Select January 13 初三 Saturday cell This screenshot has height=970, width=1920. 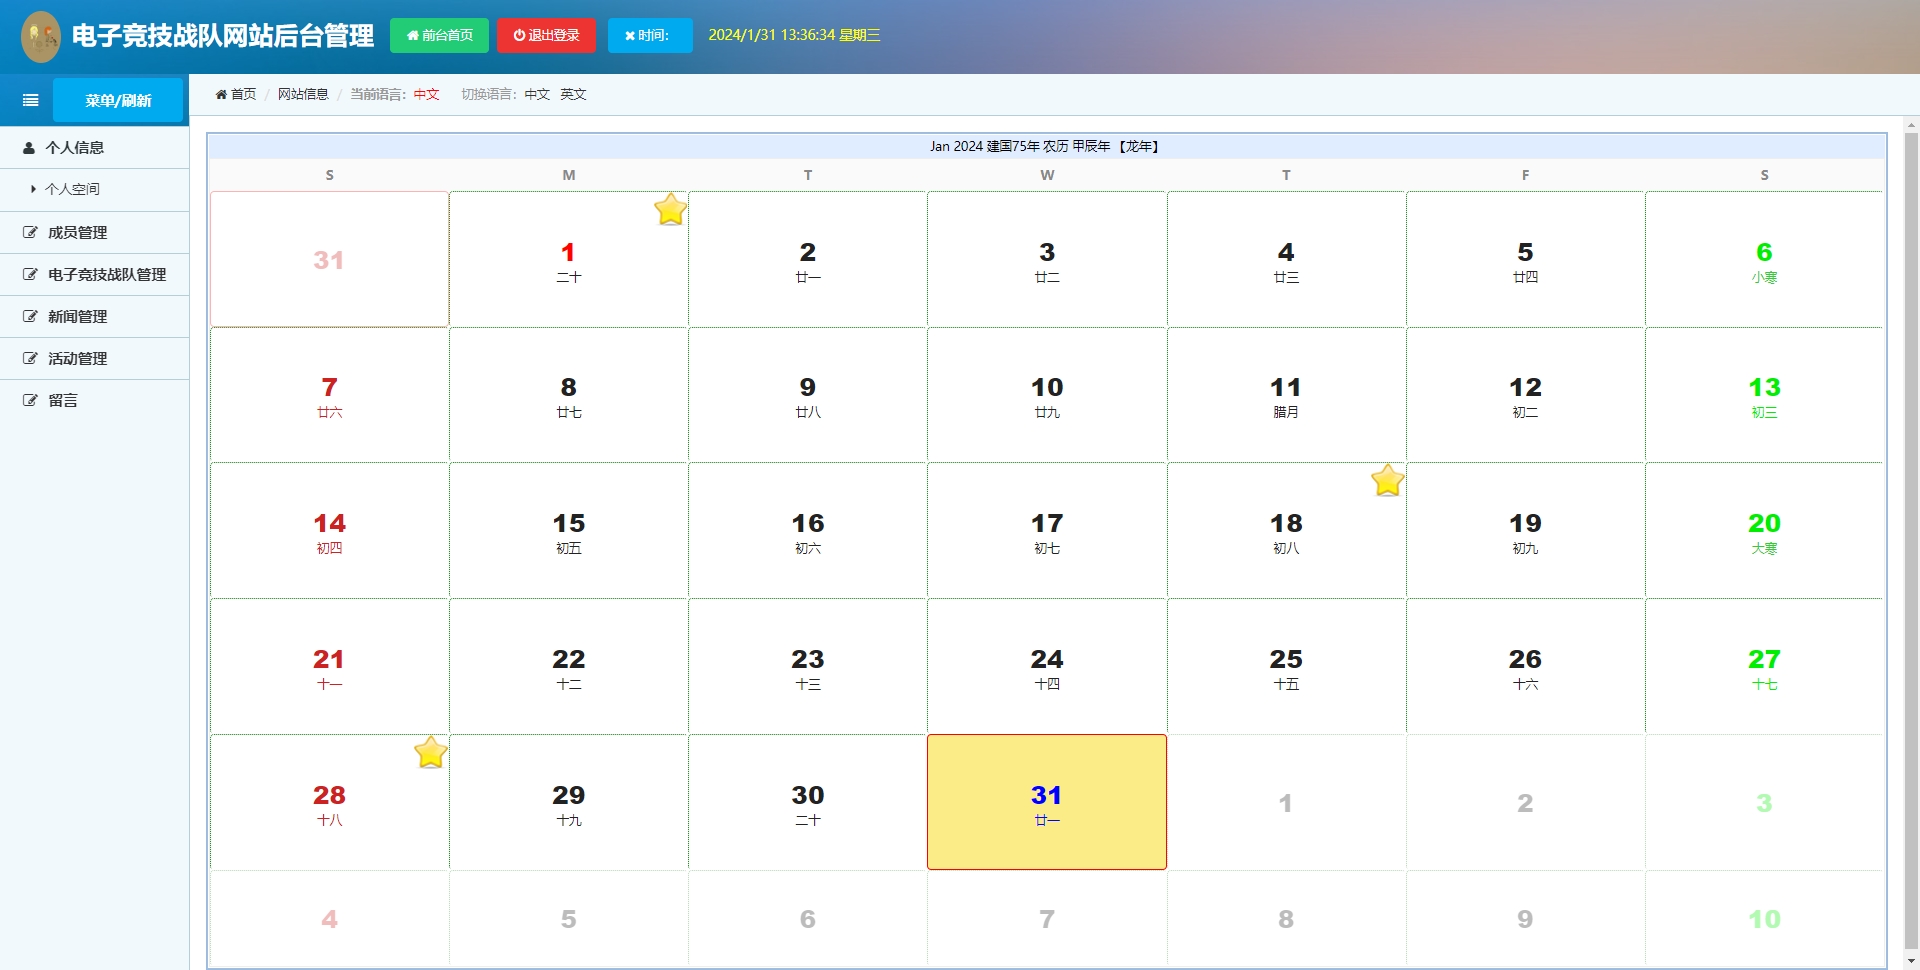pos(1764,395)
